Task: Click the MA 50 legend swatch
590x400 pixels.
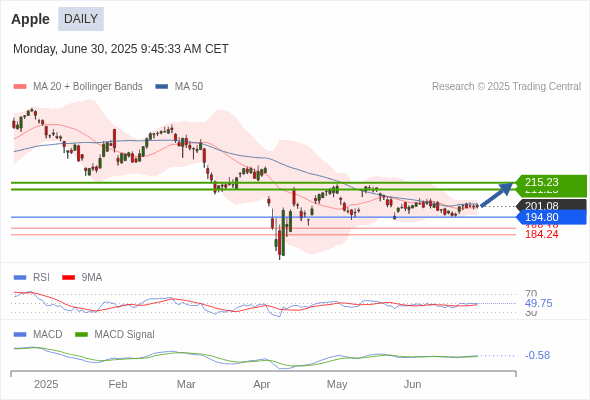Action: (x=162, y=87)
